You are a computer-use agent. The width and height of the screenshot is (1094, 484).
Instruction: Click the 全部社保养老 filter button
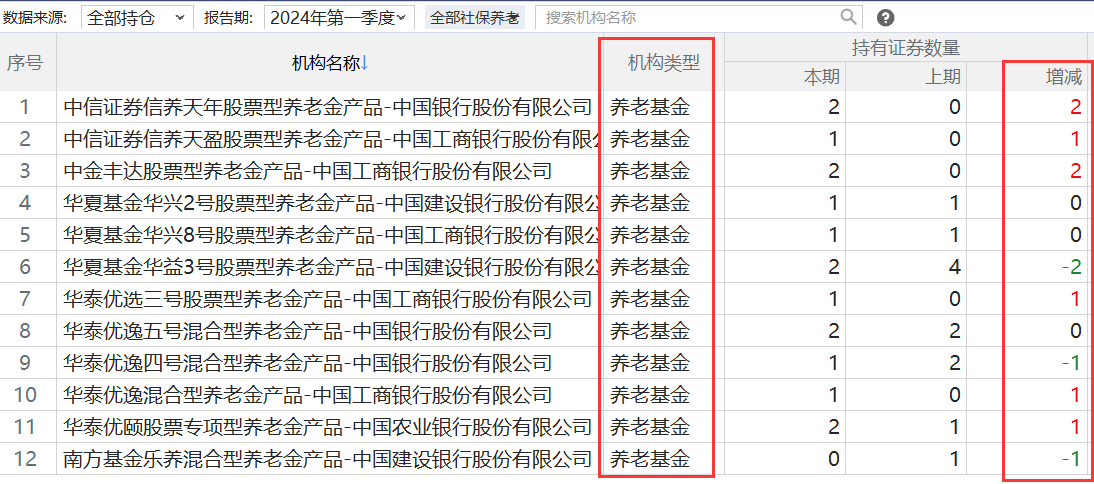pos(475,17)
